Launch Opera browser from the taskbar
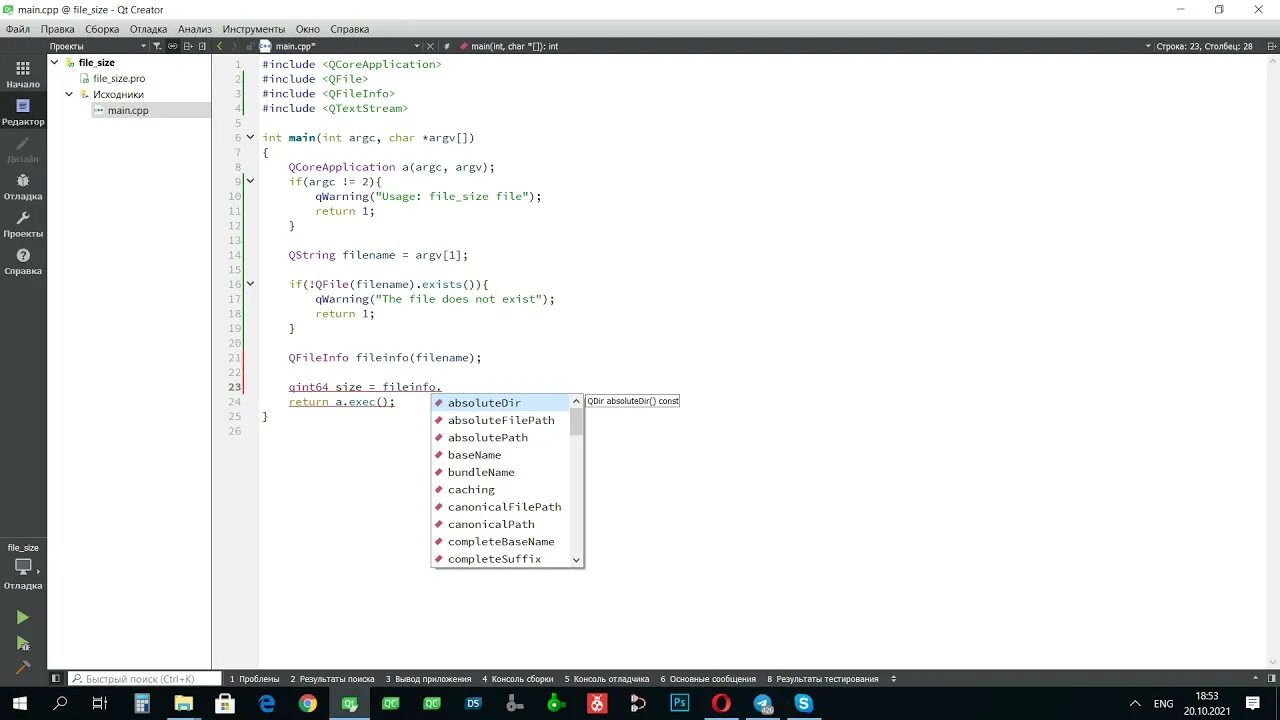The height and width of the screenshot is (720, 1280). coord(721,703)
